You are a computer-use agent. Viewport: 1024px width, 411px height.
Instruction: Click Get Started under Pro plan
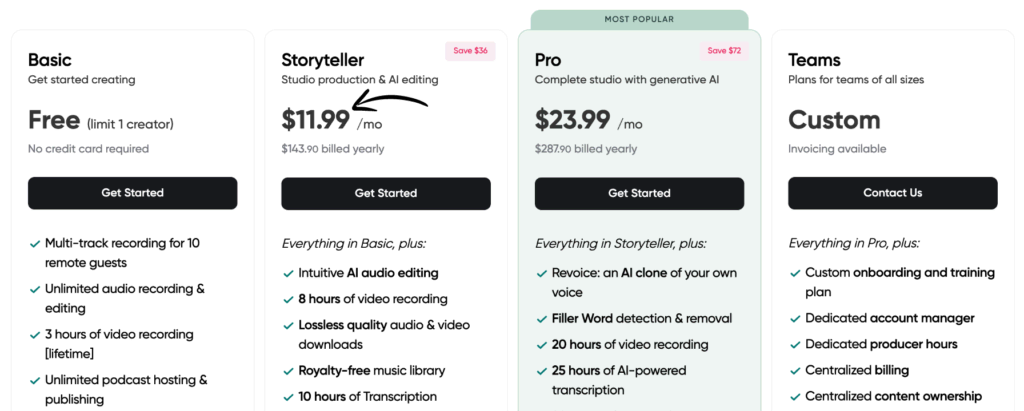639,193
